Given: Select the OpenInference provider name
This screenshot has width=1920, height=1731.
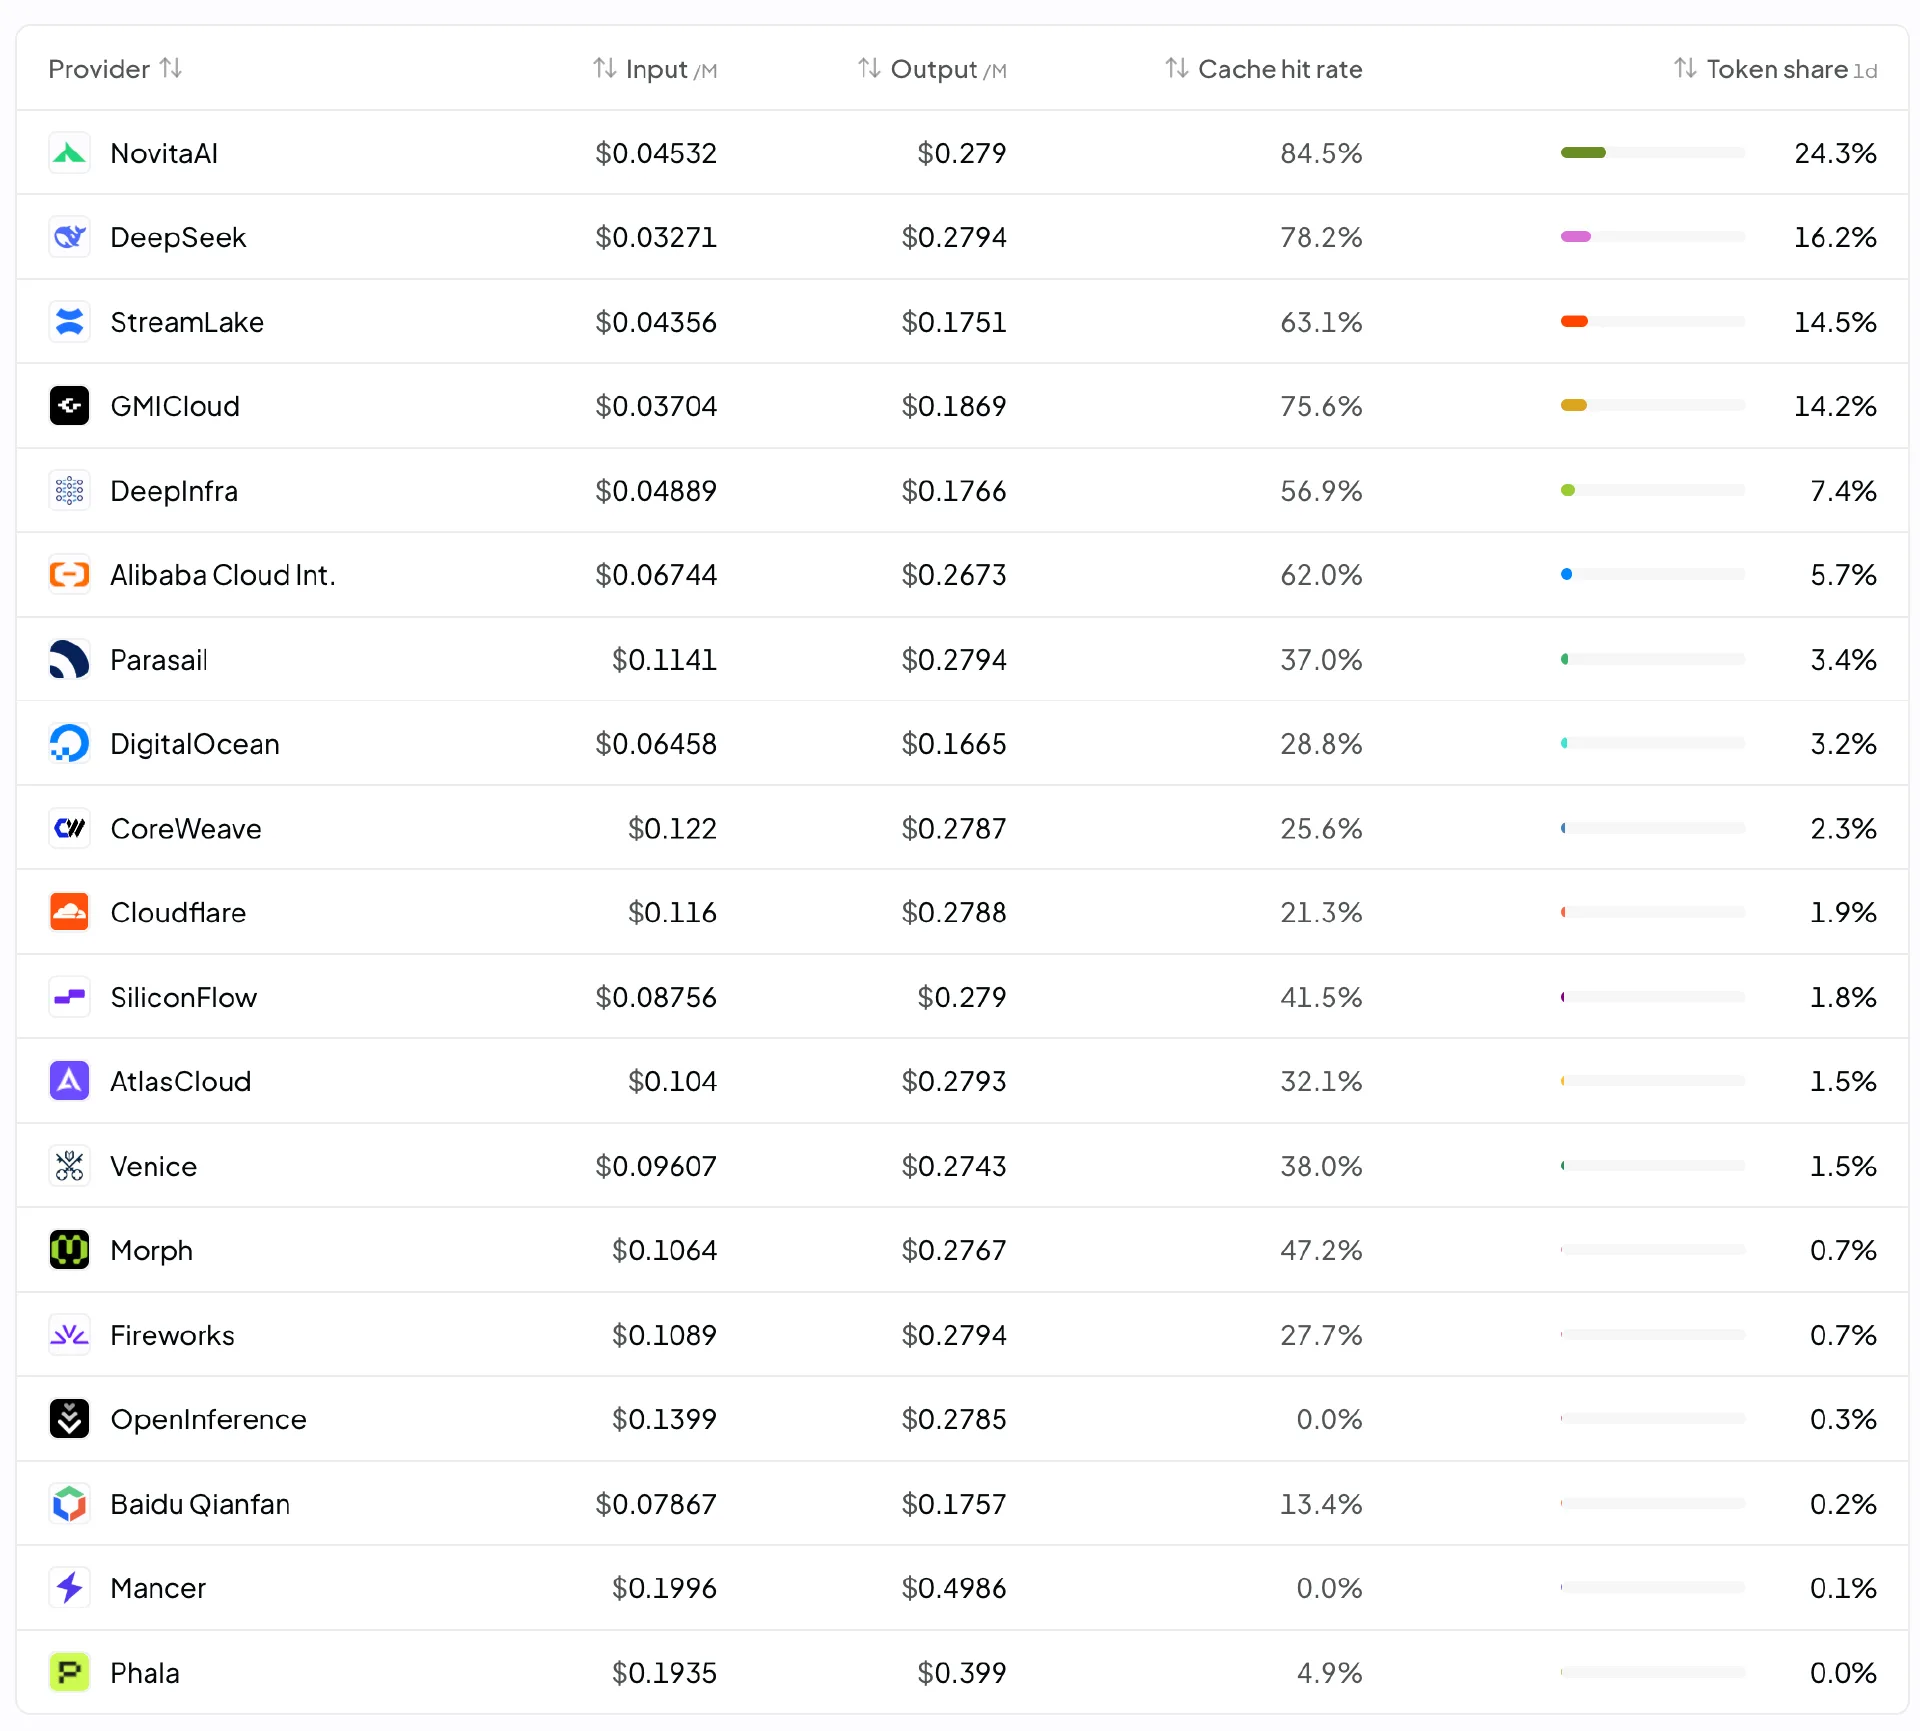Looking at the screenshot, I should tap(208, 1419).
